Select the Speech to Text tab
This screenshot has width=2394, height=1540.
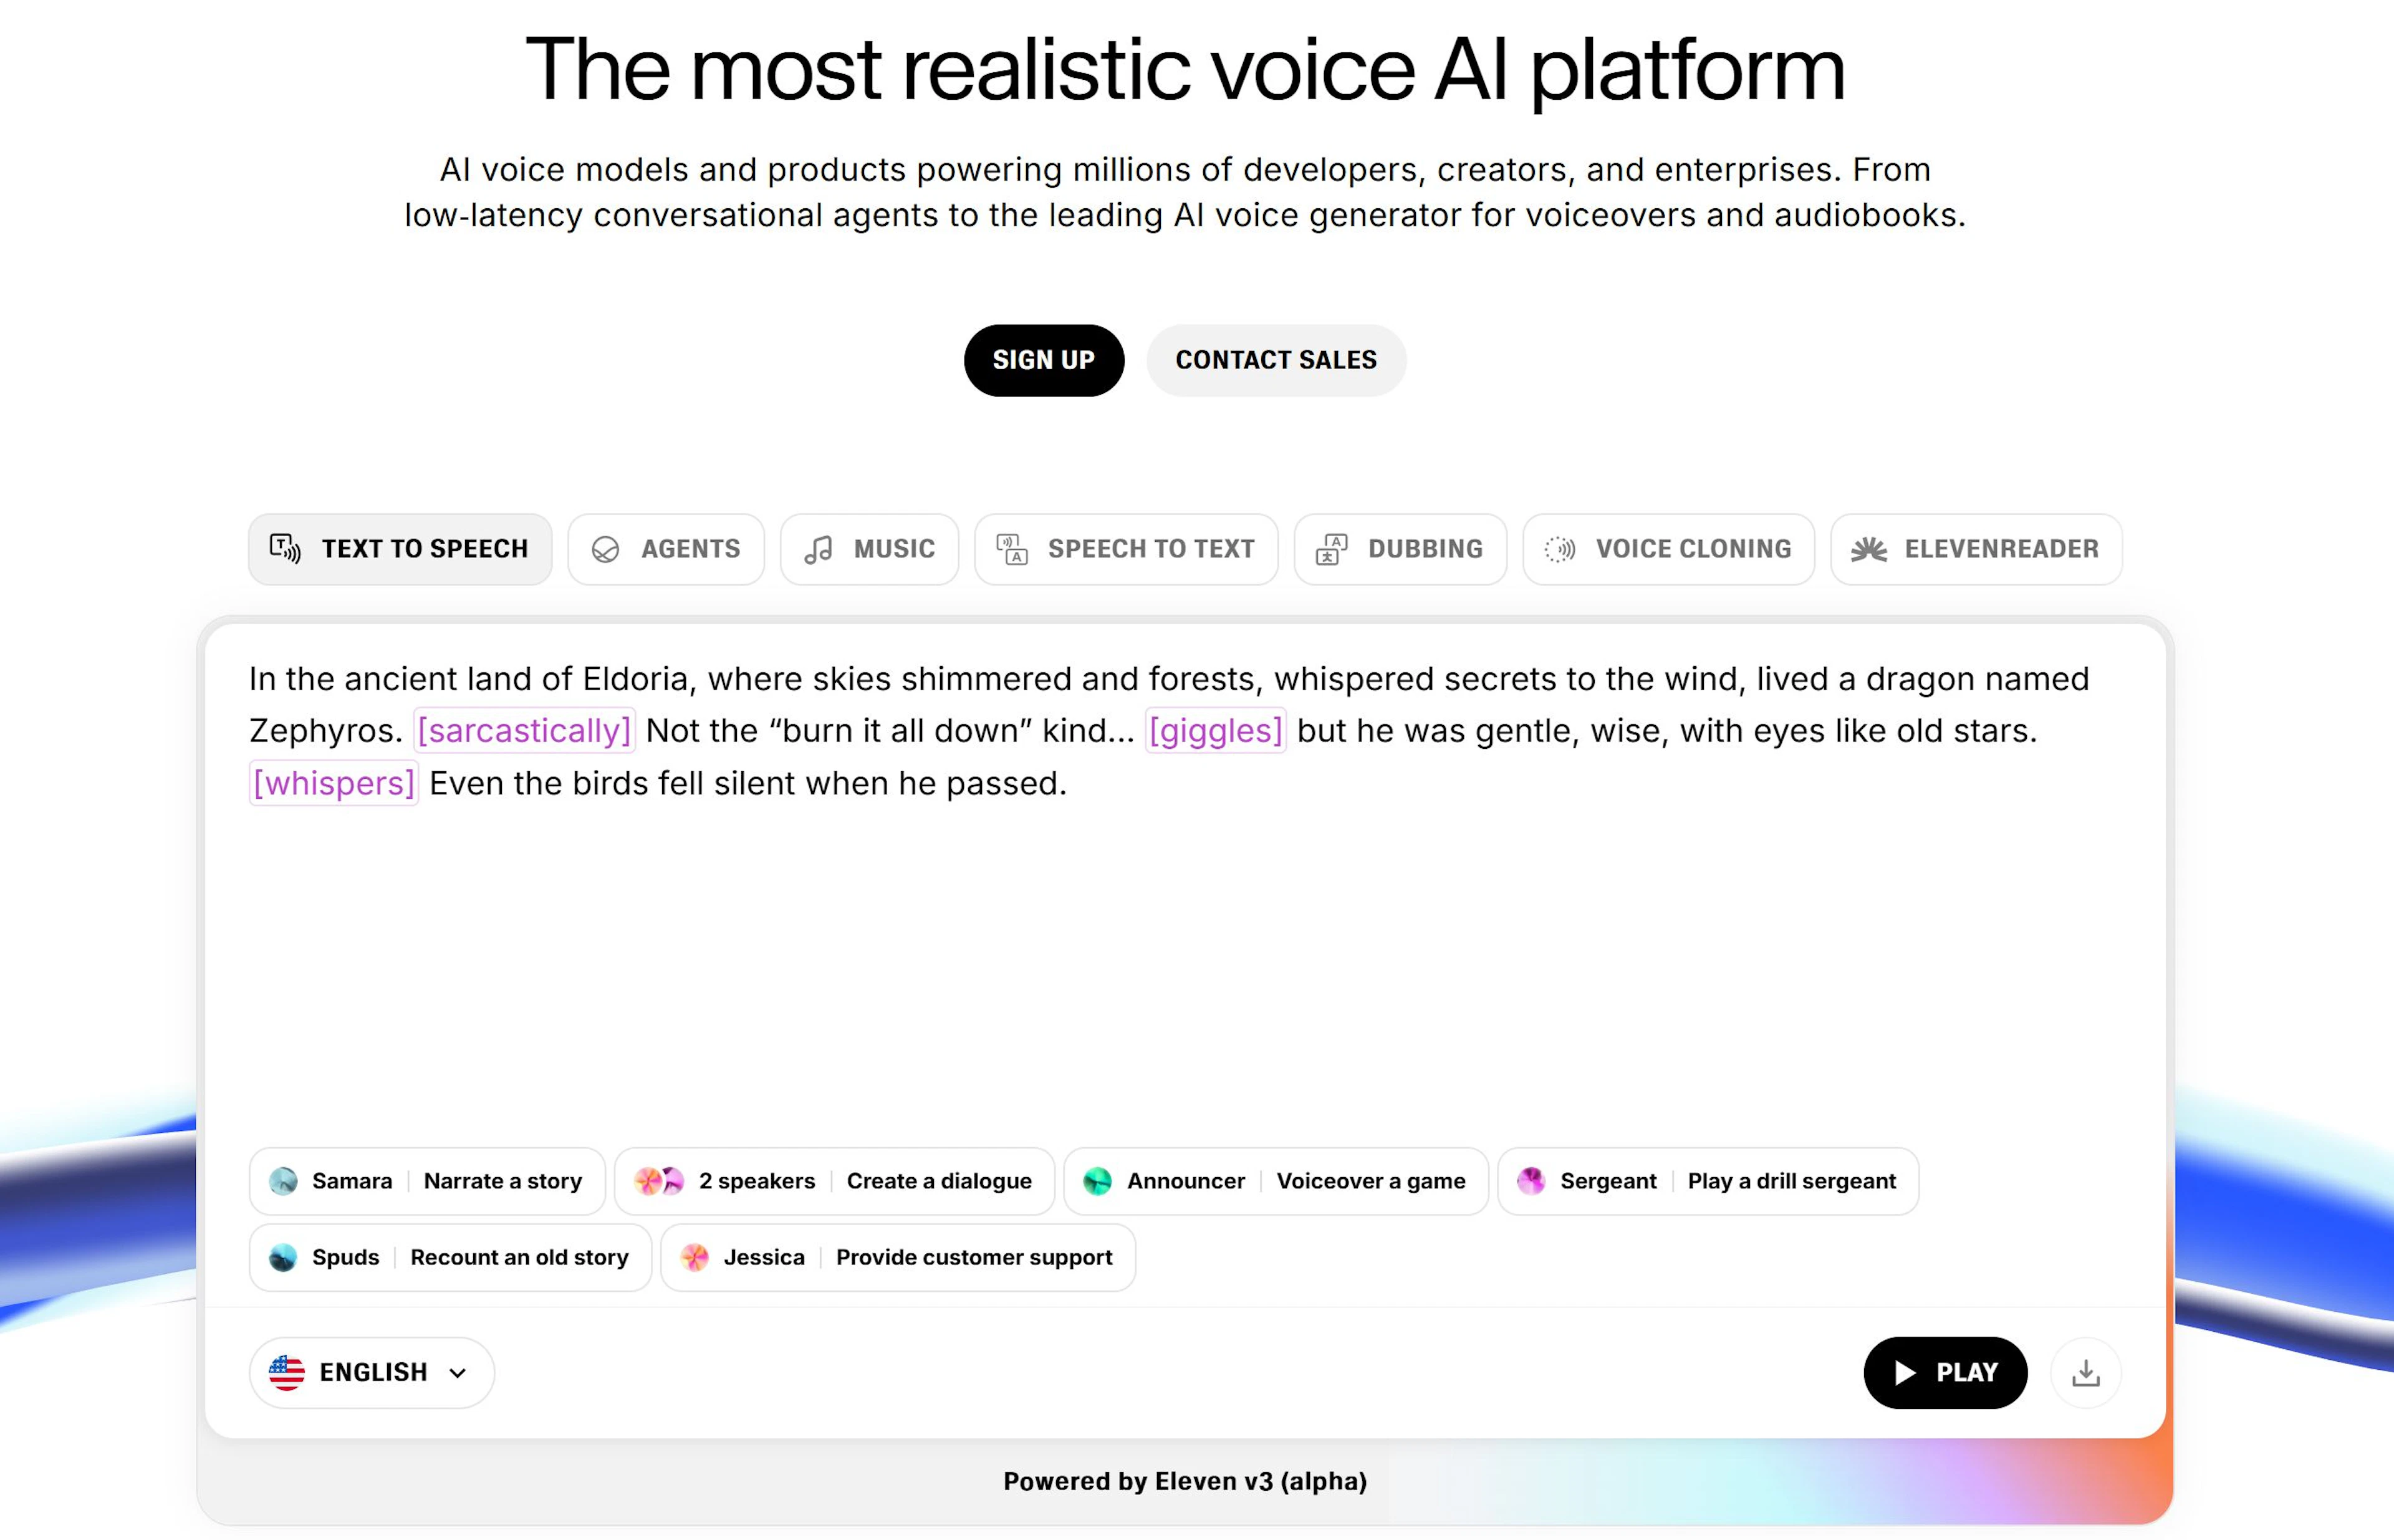point(1126,549)
